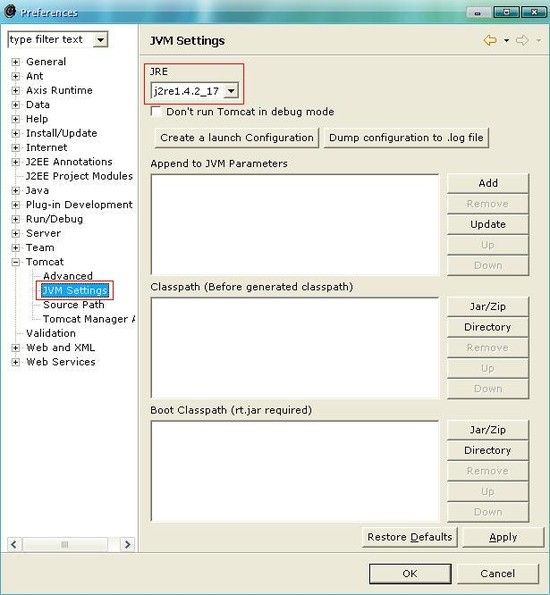Expand the Web Services node
The height and width of the screenshot is (595, 550).
click(x=15, y=362)
